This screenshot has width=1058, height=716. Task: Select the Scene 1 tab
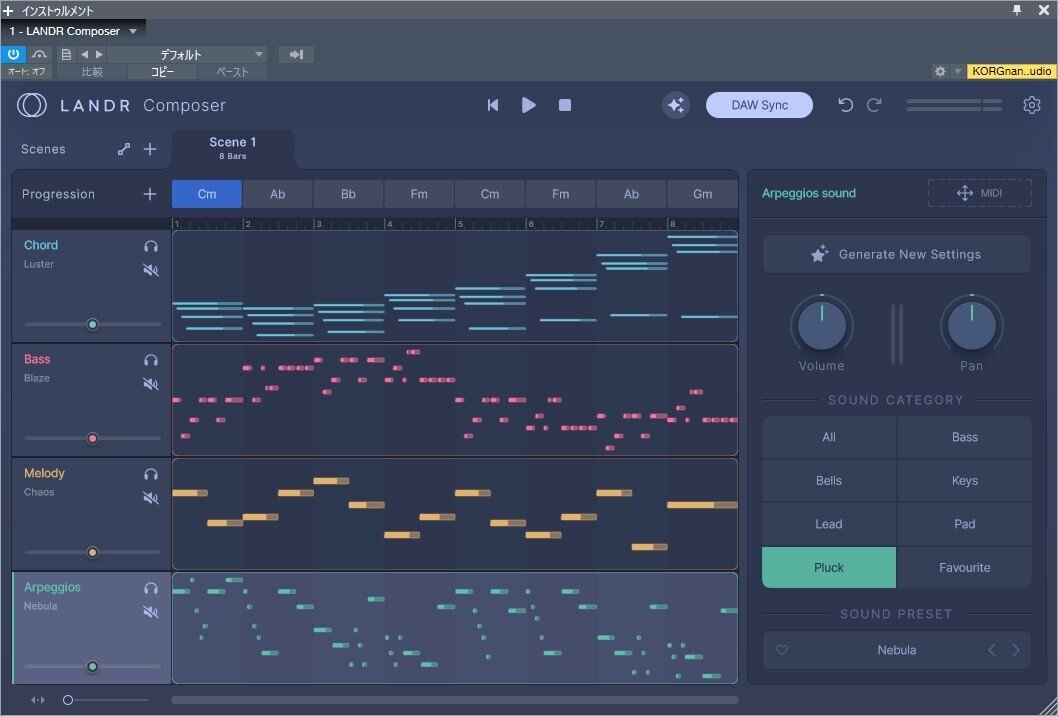[232, 147]
